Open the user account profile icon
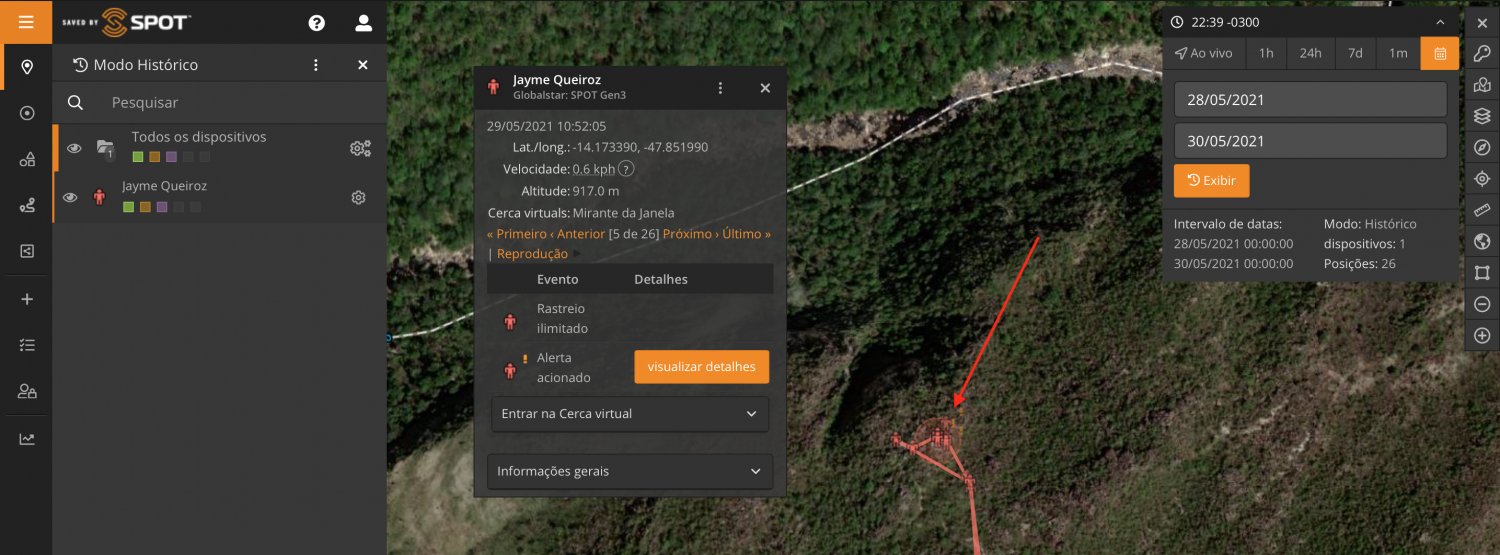This screenshot has width=1500, height=555. click(363, 22)
